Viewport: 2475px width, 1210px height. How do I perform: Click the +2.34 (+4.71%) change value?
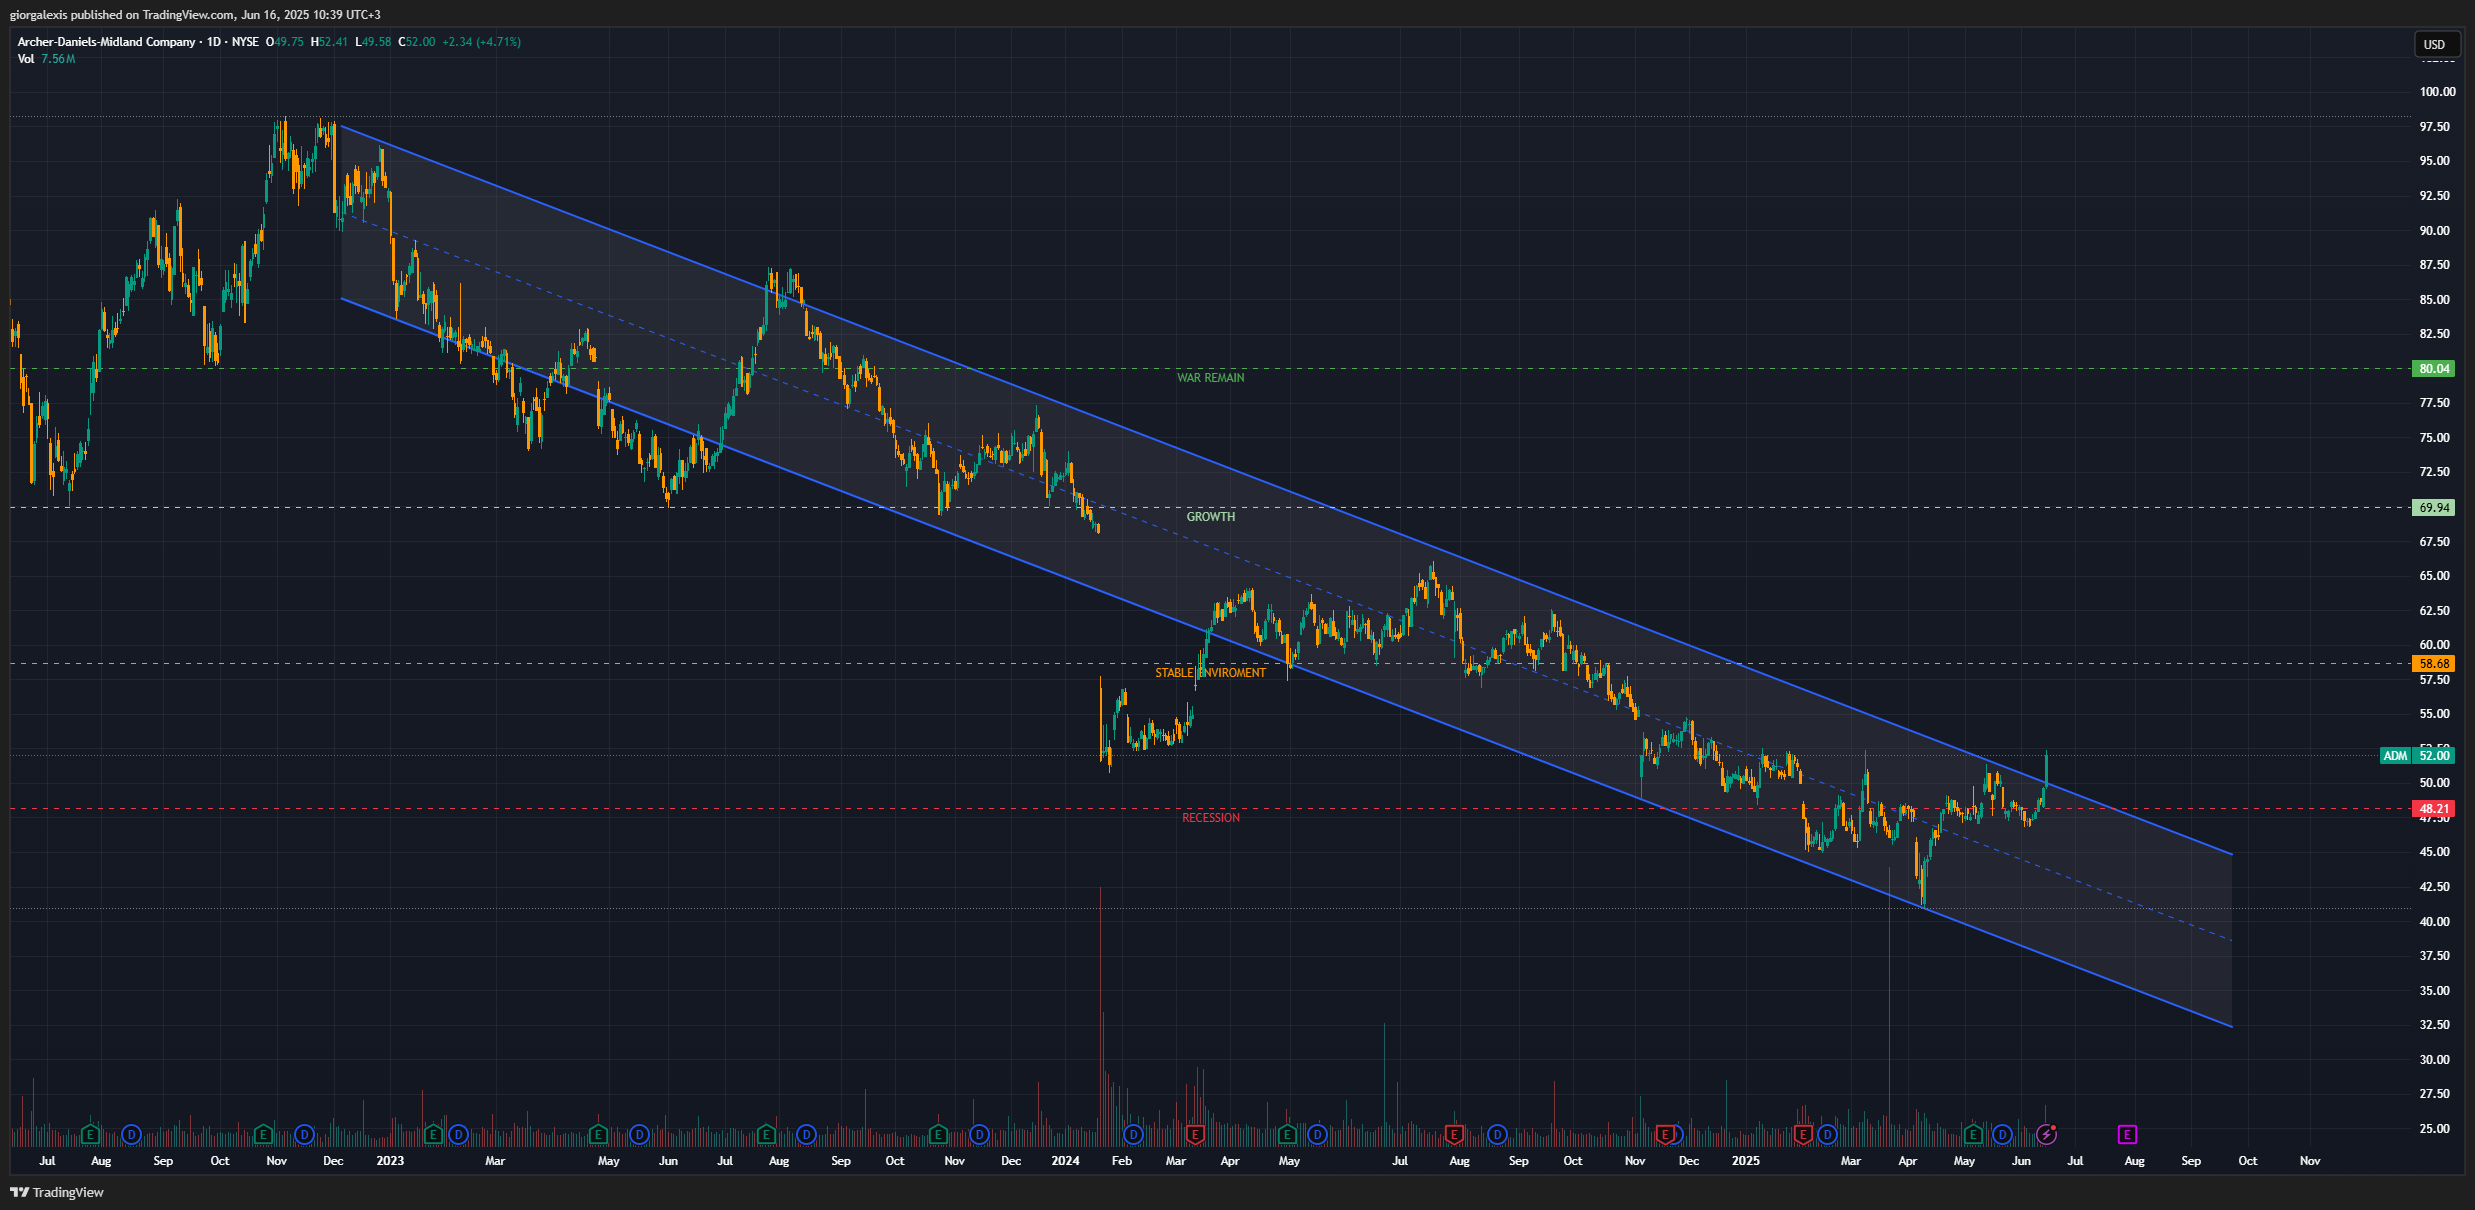(481, 42)
